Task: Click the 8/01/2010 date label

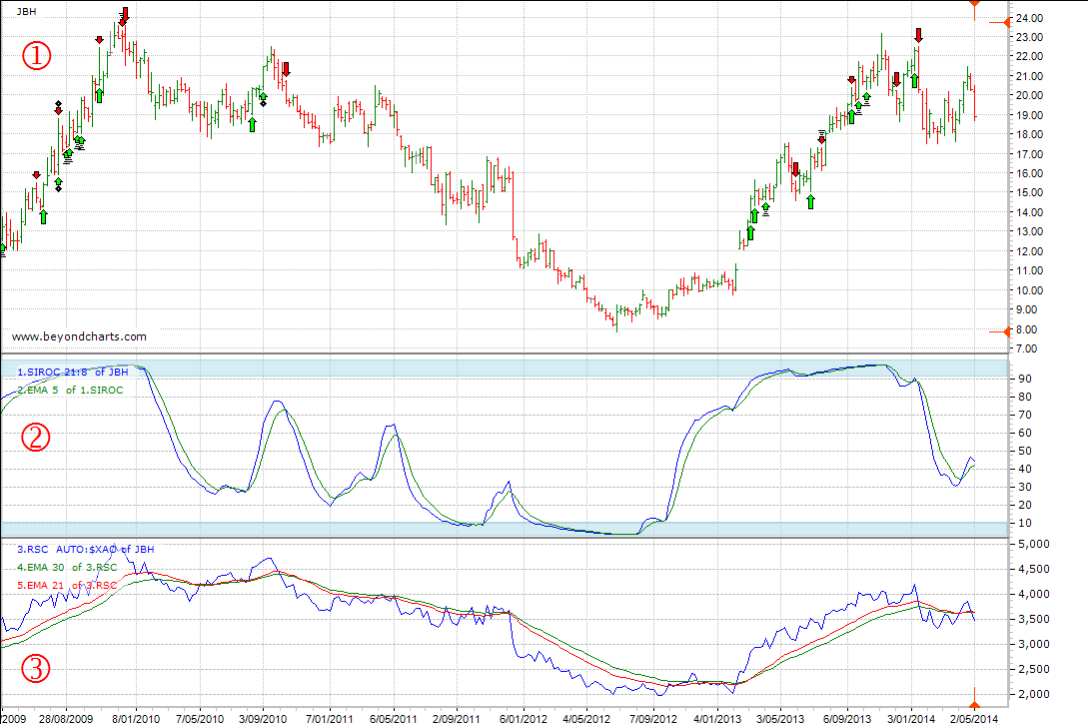Action: coord(135,719)
